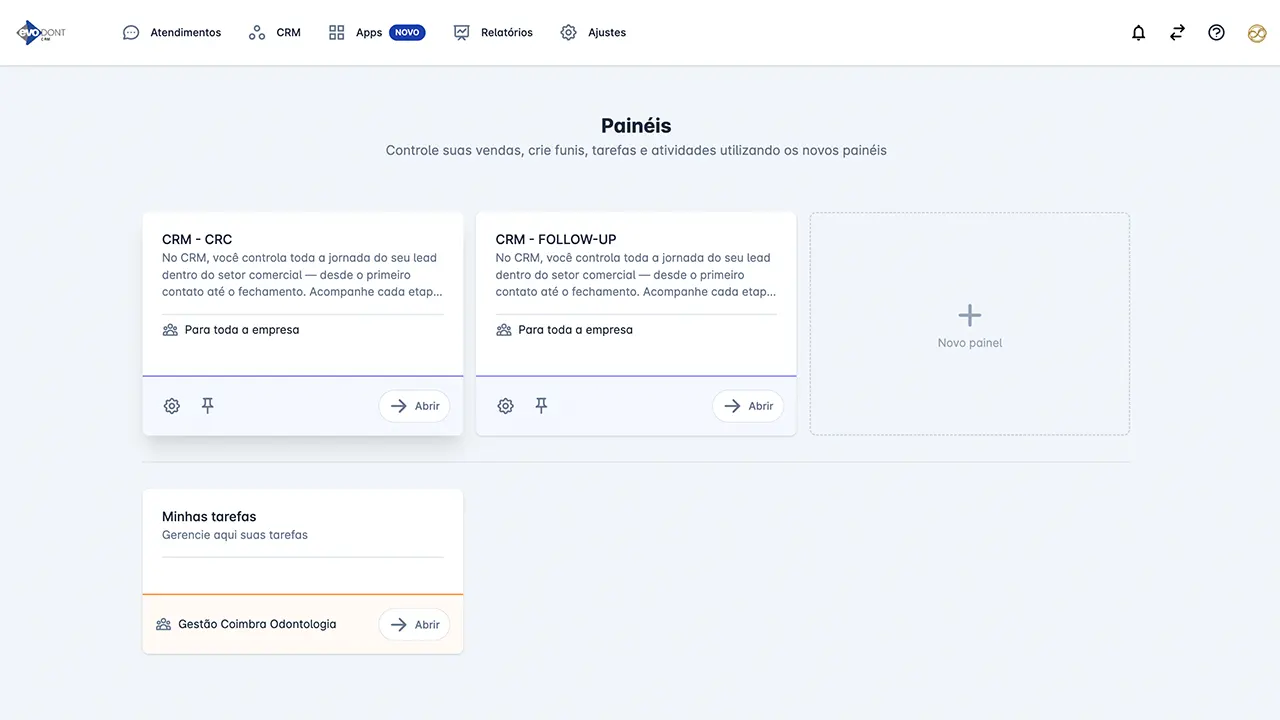The height and width of the screenshot is (720, 1280).
Task: Click Abrir on Minhas tarefas card
Action: 415,625
